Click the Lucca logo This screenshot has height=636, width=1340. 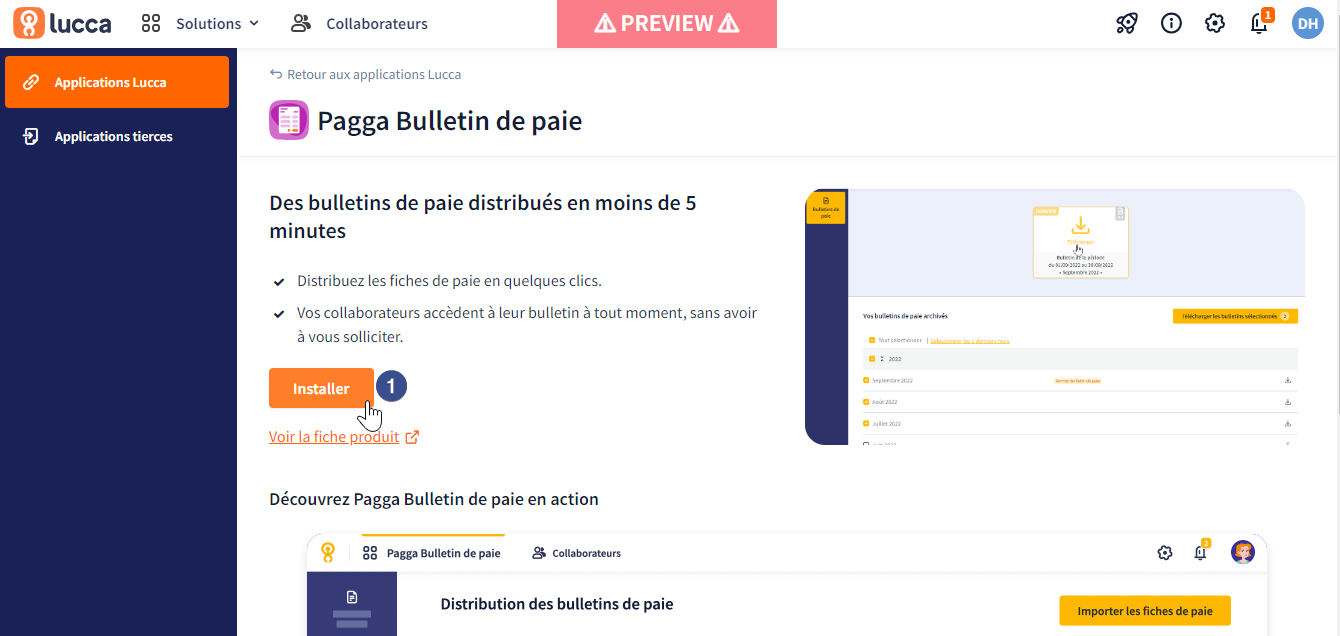pyautogui.click(x=62, y=23)
